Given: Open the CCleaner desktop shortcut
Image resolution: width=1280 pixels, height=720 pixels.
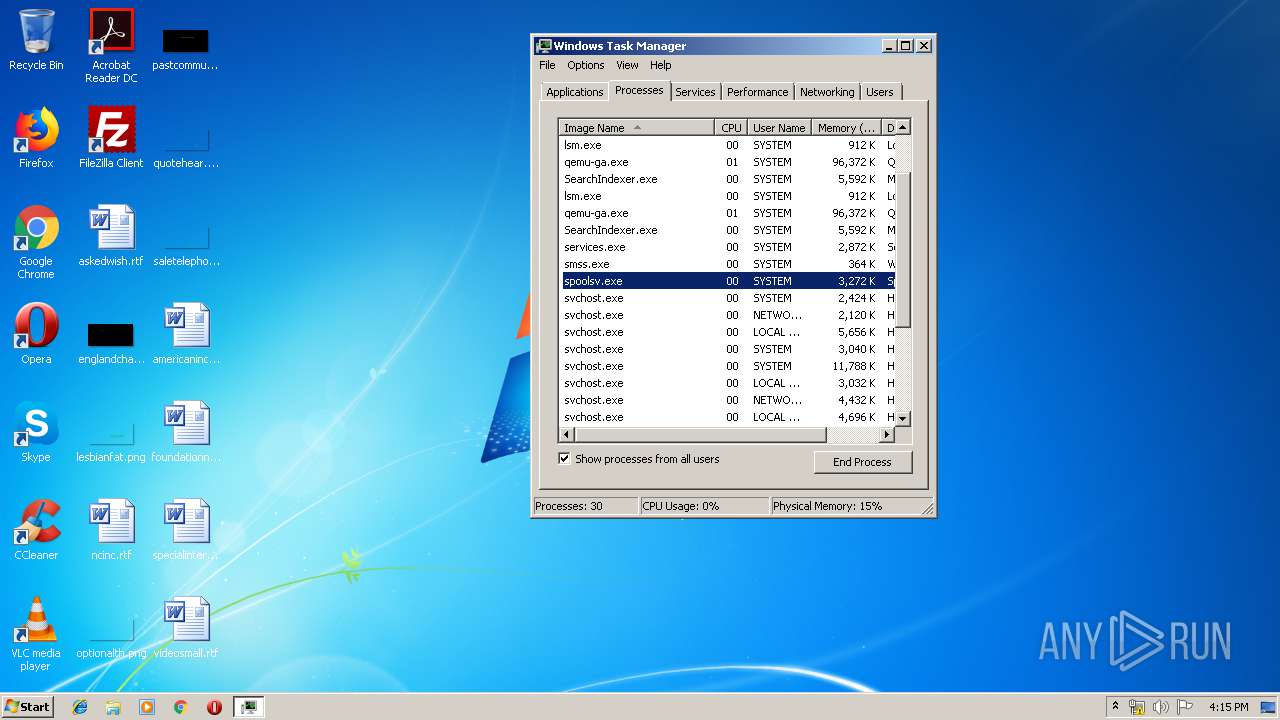Looking at the screenshot, I should 36,530.
